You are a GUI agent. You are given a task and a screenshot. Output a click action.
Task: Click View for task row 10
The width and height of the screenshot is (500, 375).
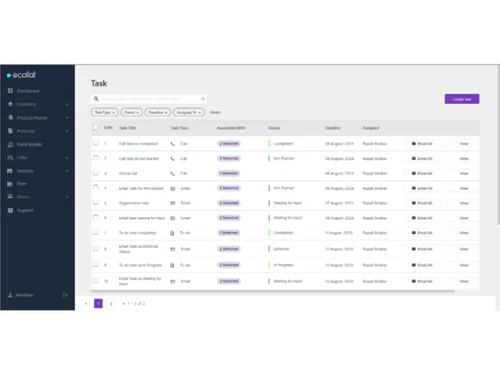pyautogui.click(x=464, y=281)
